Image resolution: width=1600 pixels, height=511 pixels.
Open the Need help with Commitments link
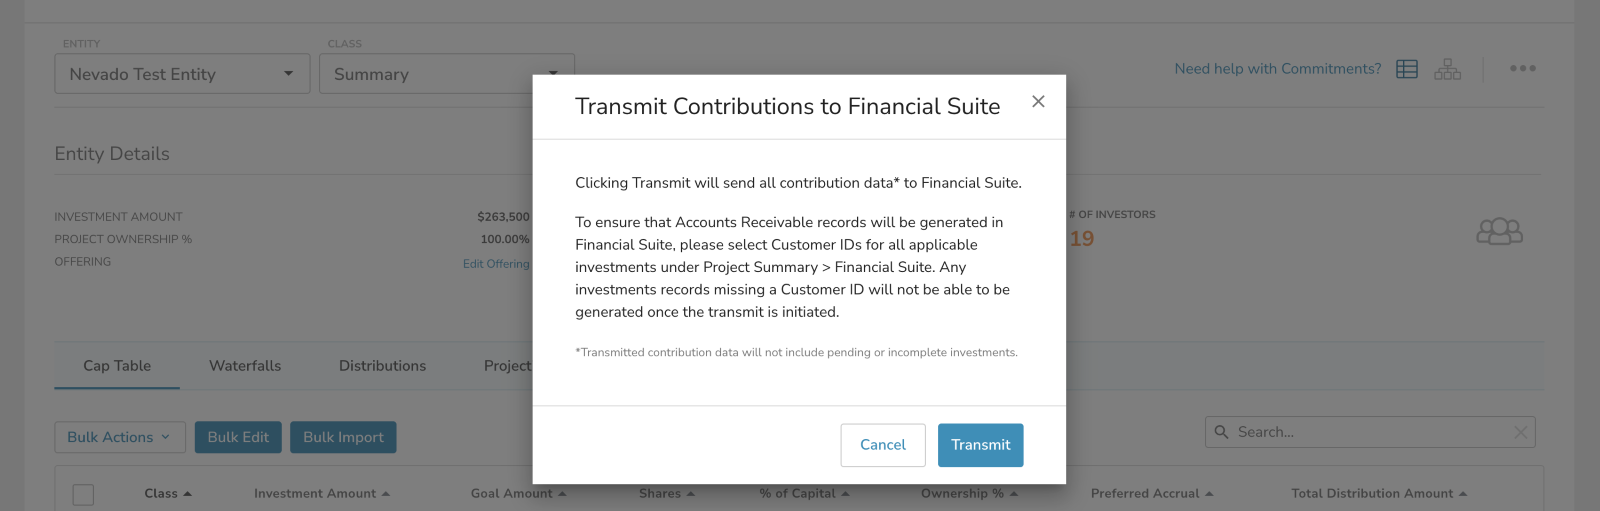[x=1277, y=69]
